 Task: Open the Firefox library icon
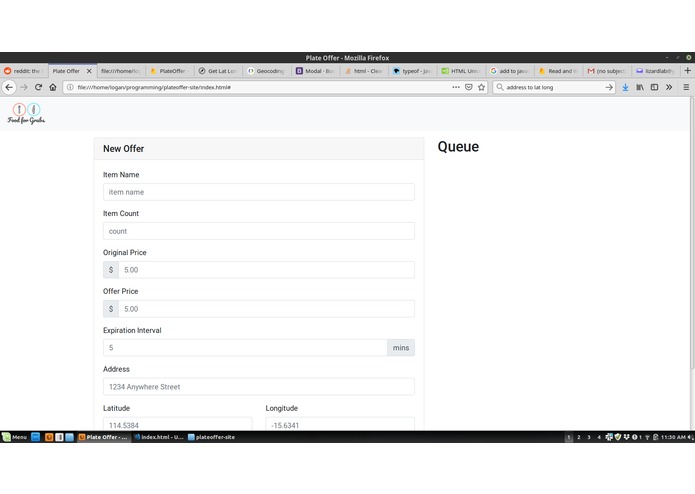pyautogui.click(x=640, y=87)
